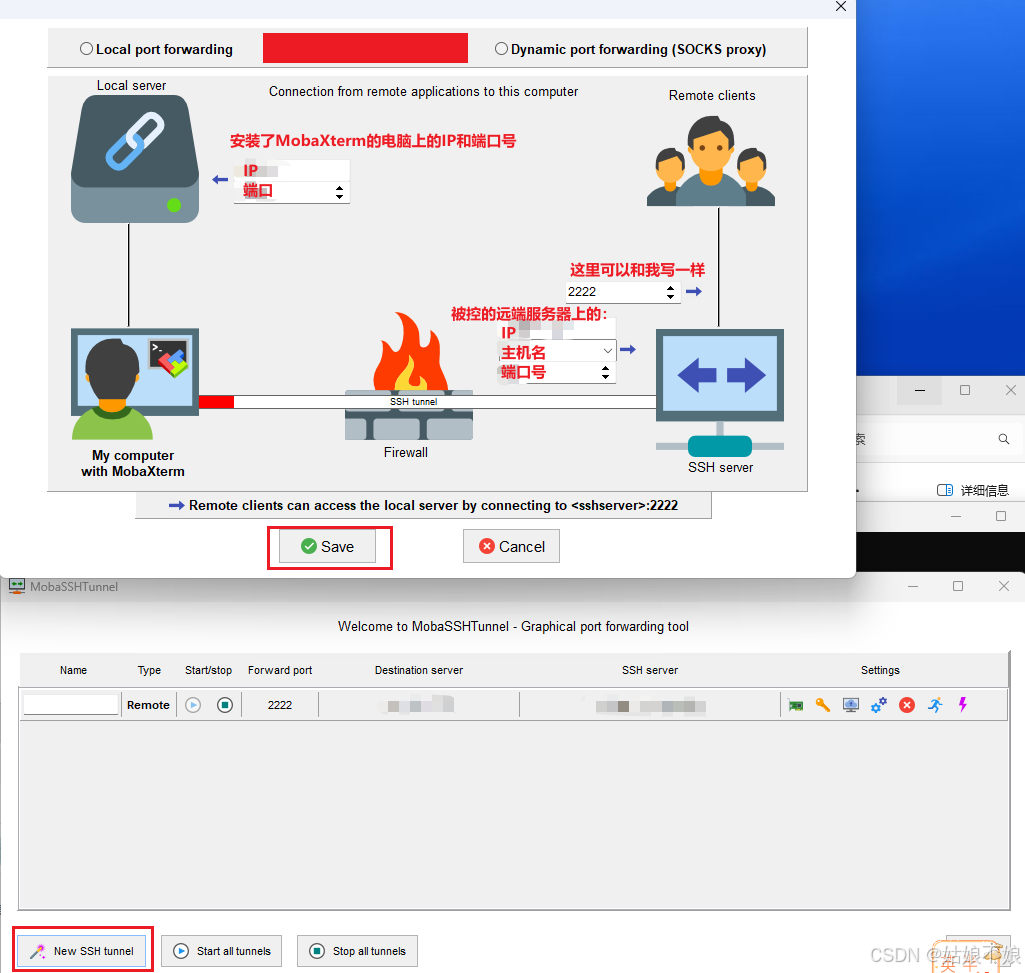This screenshot has width=1025, height=973.
Task: Click Start all tunnels
Action: 222,951
